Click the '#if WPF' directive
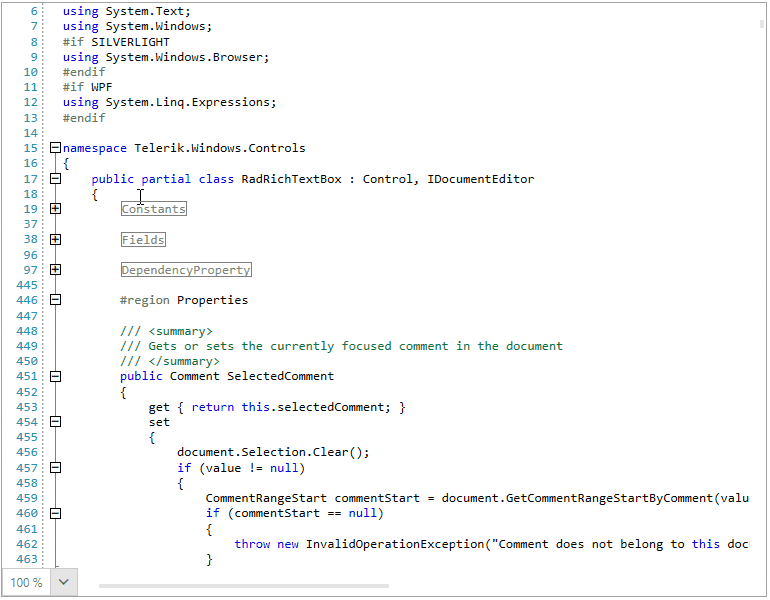The width and height of the screenshot is (770, 600). click(x=87, y=87)
